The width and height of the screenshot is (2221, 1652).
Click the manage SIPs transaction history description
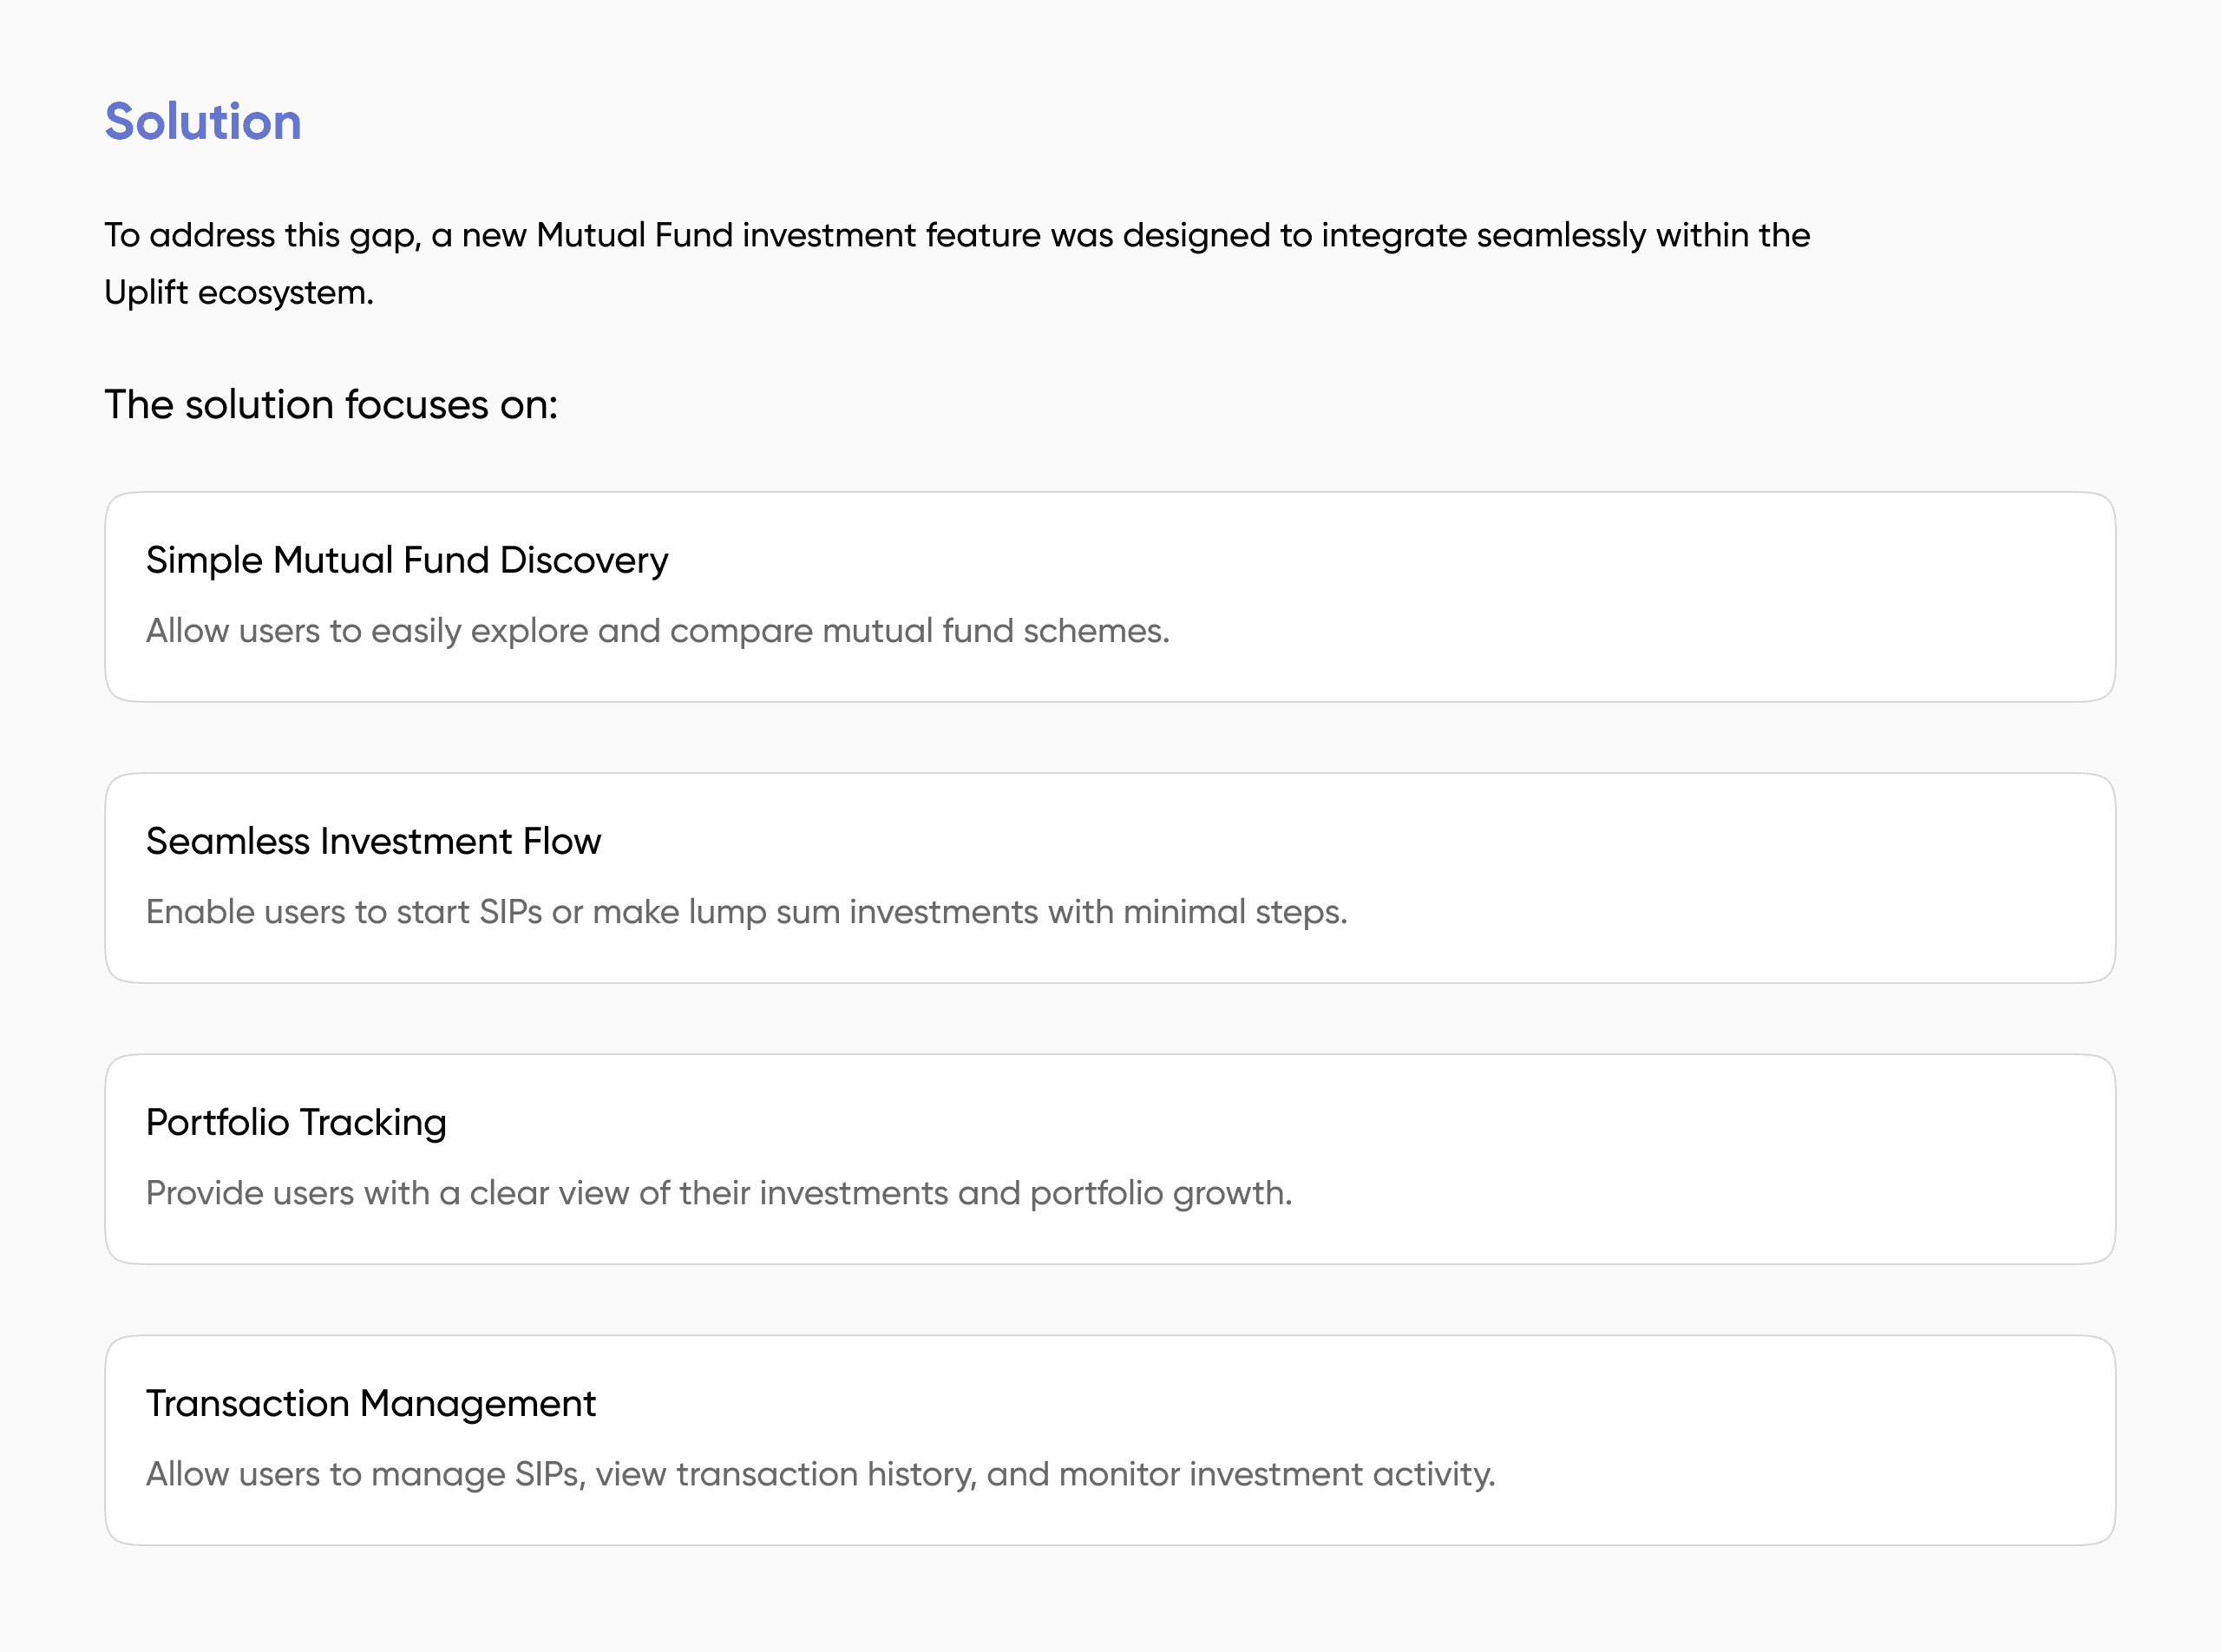coord(820,1474)
